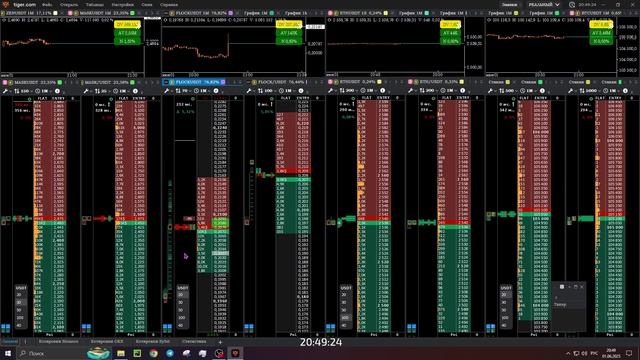Open 1M timeframe dropdown in MASKUSDT panel
Screen dimensions: 640x360
pyautogui.click(x=42, y=91)
